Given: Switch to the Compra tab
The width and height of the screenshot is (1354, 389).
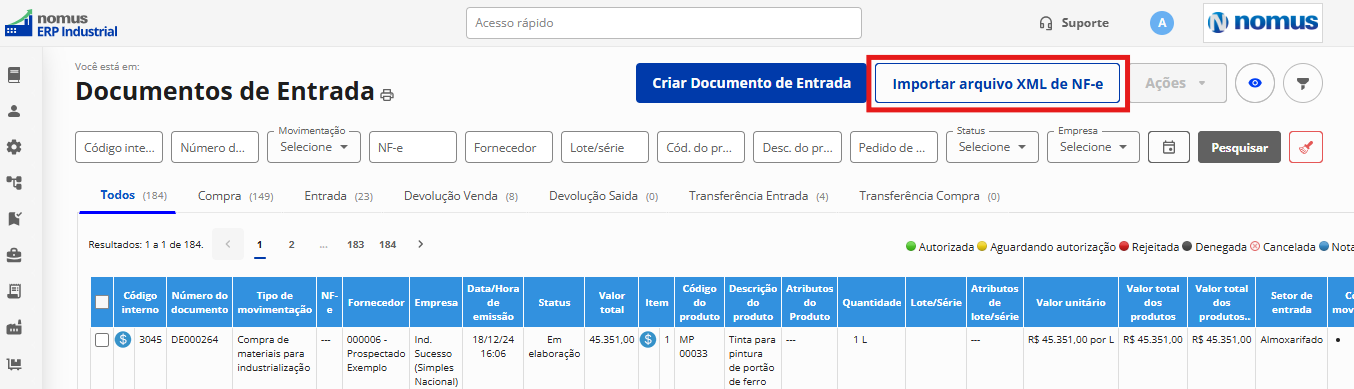Looking at the screenshot, I should 235,196.
